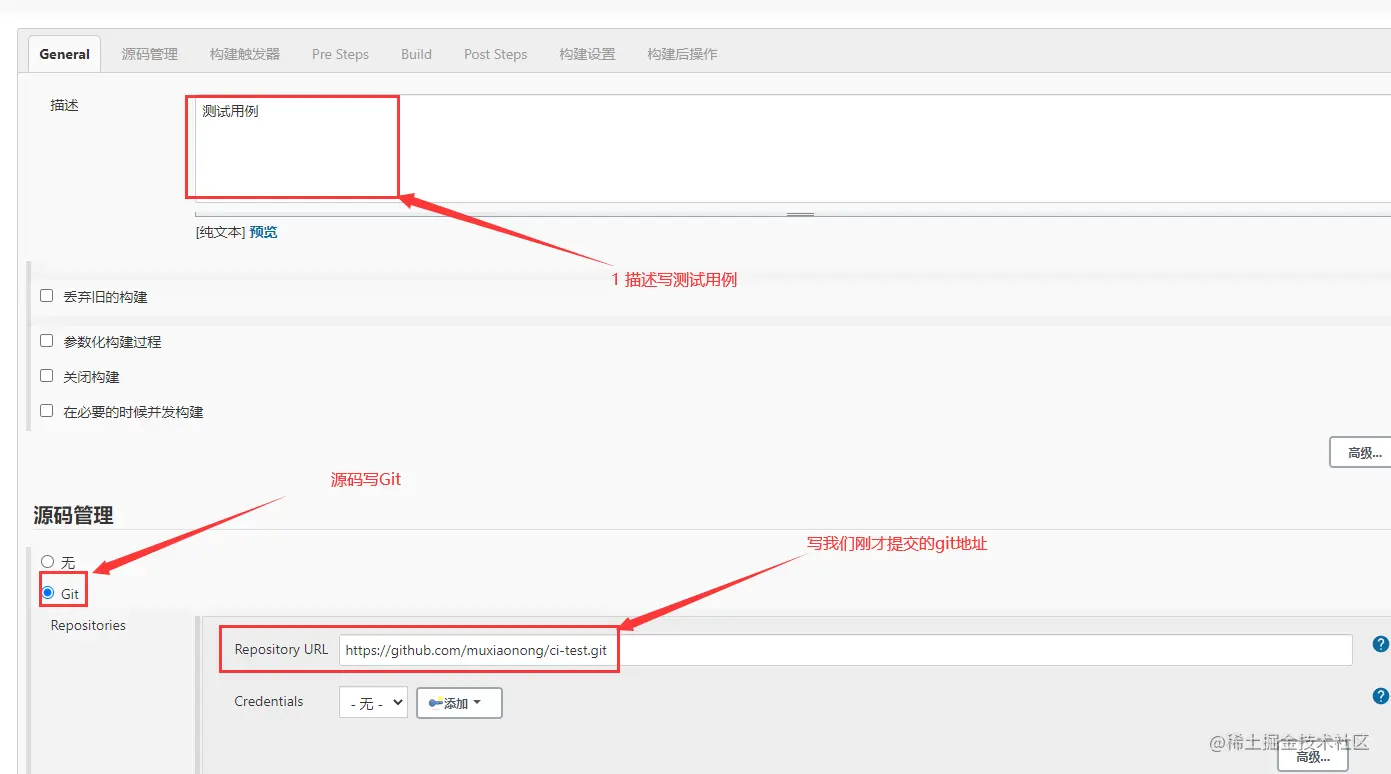
Task: Open the General tab
Action: 64,54
